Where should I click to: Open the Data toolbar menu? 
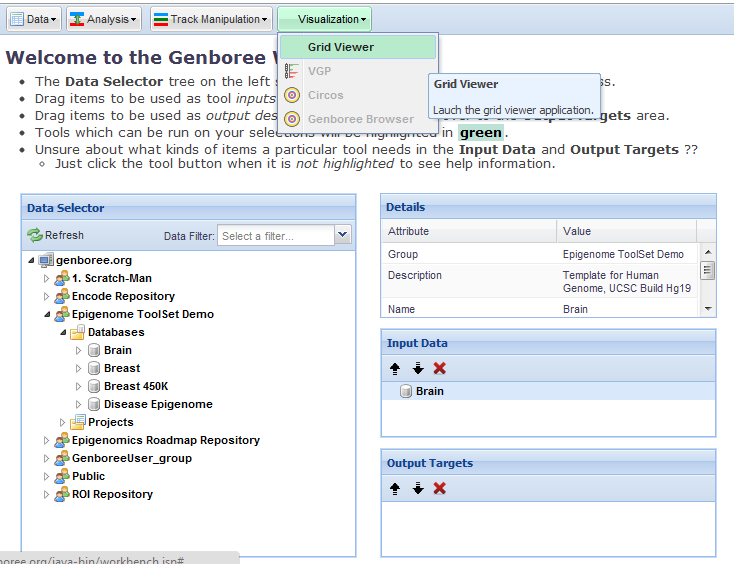click(x=34, y=19)
